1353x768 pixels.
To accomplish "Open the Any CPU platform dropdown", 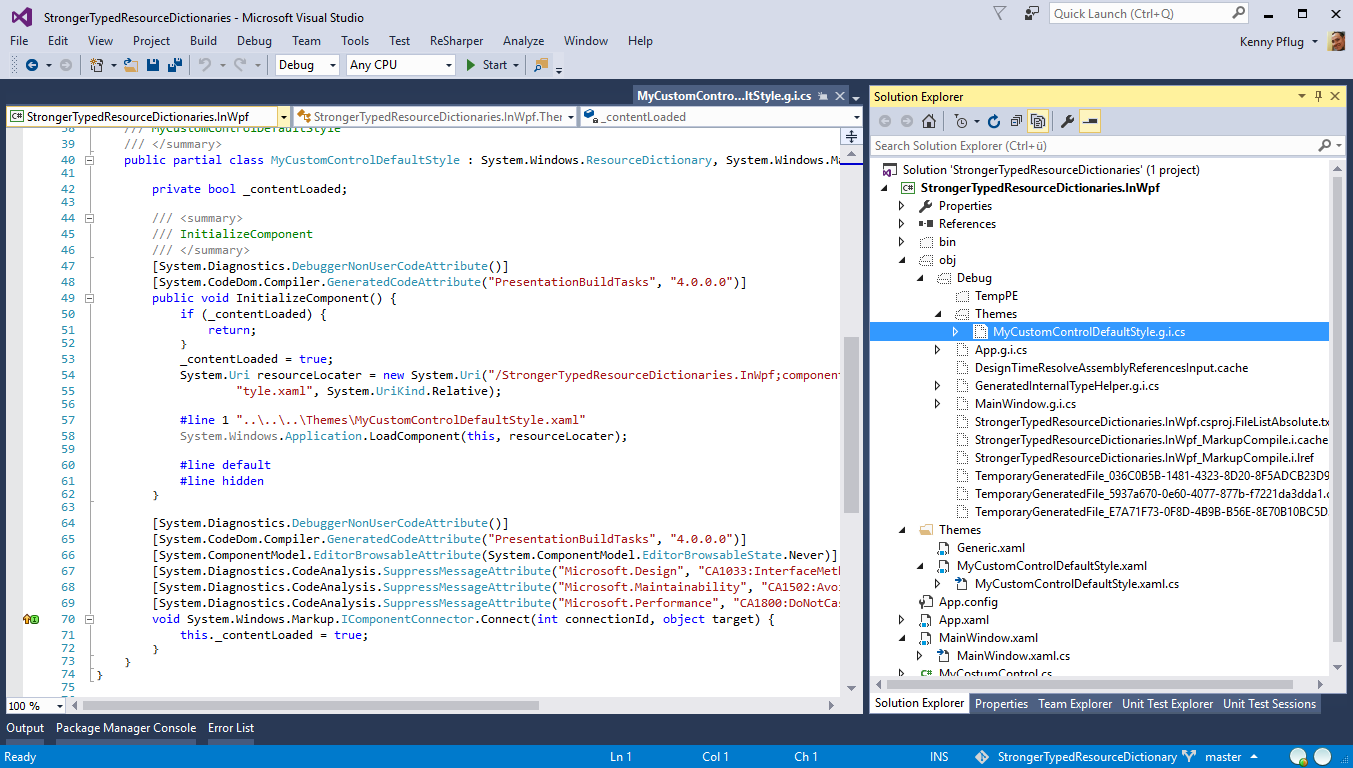I will (451, 64).
